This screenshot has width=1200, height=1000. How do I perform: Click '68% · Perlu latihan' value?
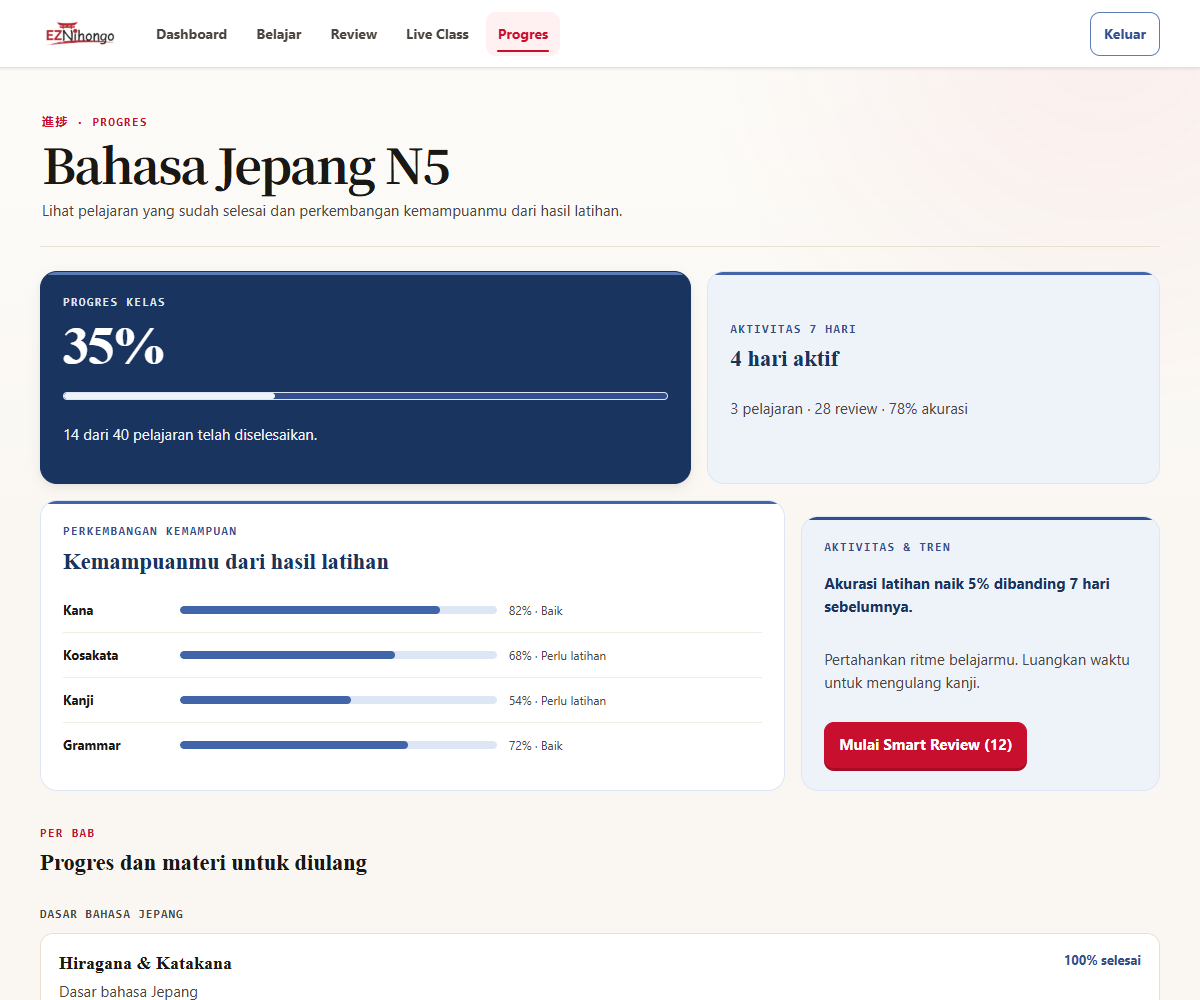(557, 655)
